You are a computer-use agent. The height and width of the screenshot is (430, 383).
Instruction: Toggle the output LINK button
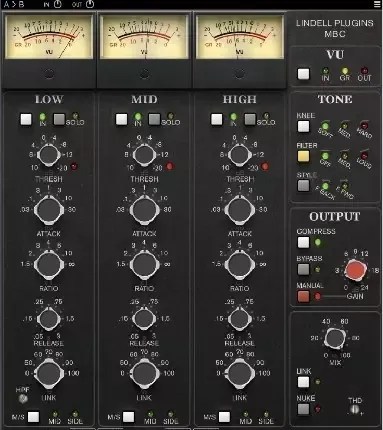click(x=303, y=382)
